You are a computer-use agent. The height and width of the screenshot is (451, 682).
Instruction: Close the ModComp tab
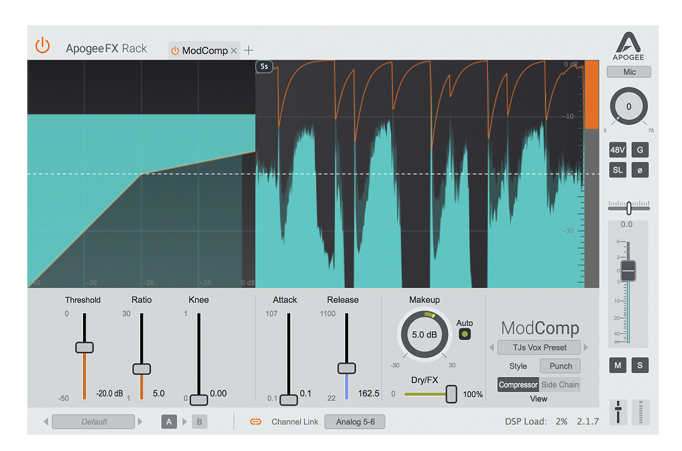click(x=234, y=50)
